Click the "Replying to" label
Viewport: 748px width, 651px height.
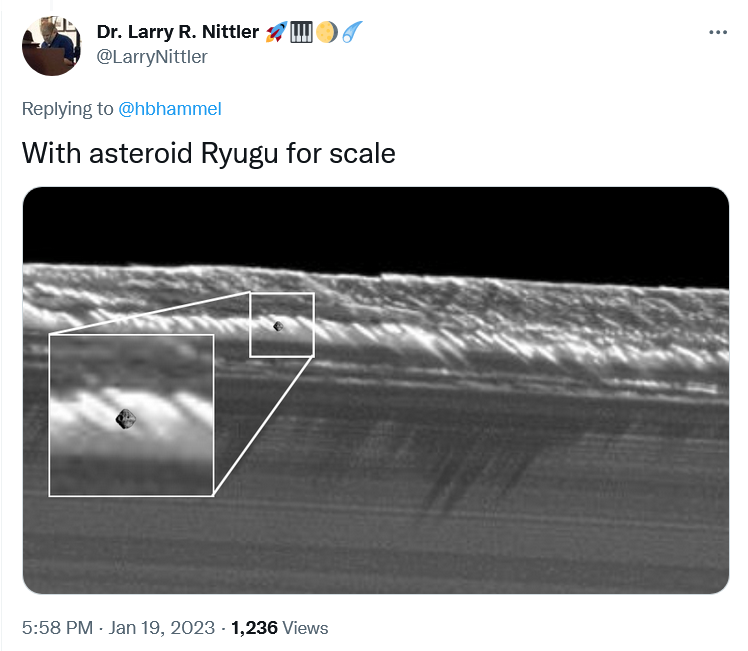(x=68, y=109)
